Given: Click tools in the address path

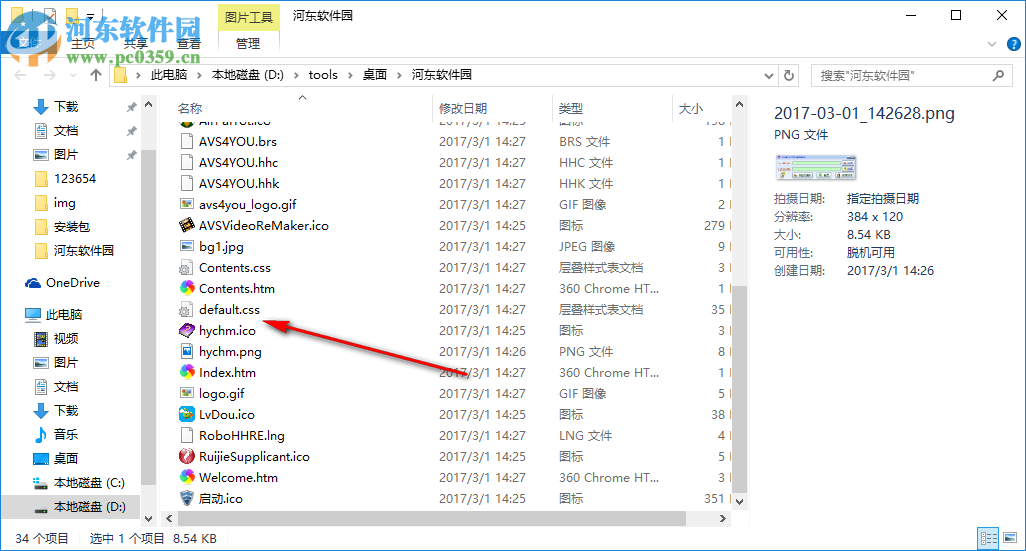Looking at the screenshot, I should (x=323, y=75).
